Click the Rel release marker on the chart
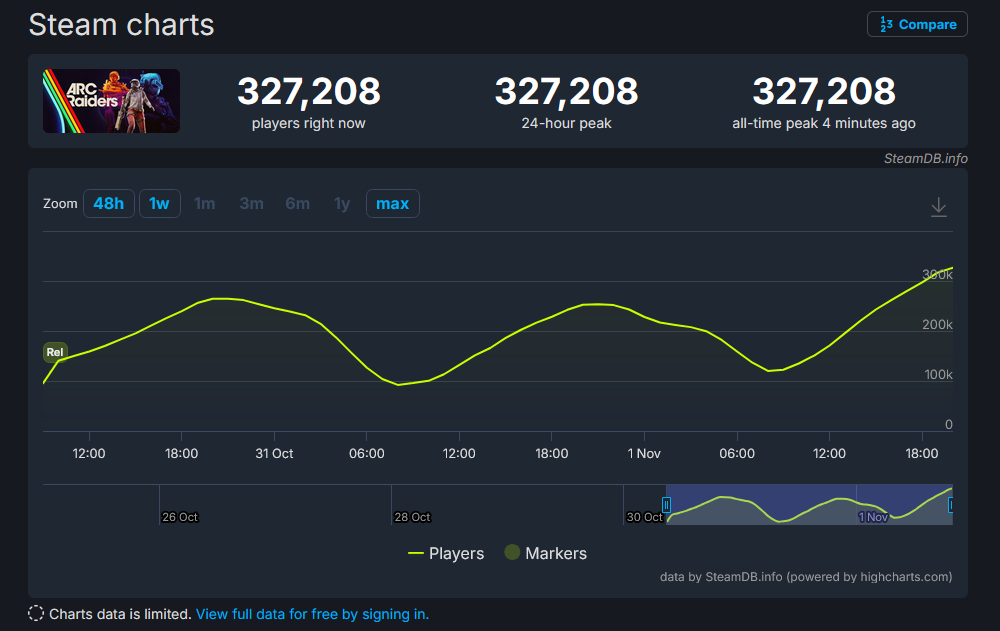The width and height of the screenshot is (1000, 631). (55, 352)
